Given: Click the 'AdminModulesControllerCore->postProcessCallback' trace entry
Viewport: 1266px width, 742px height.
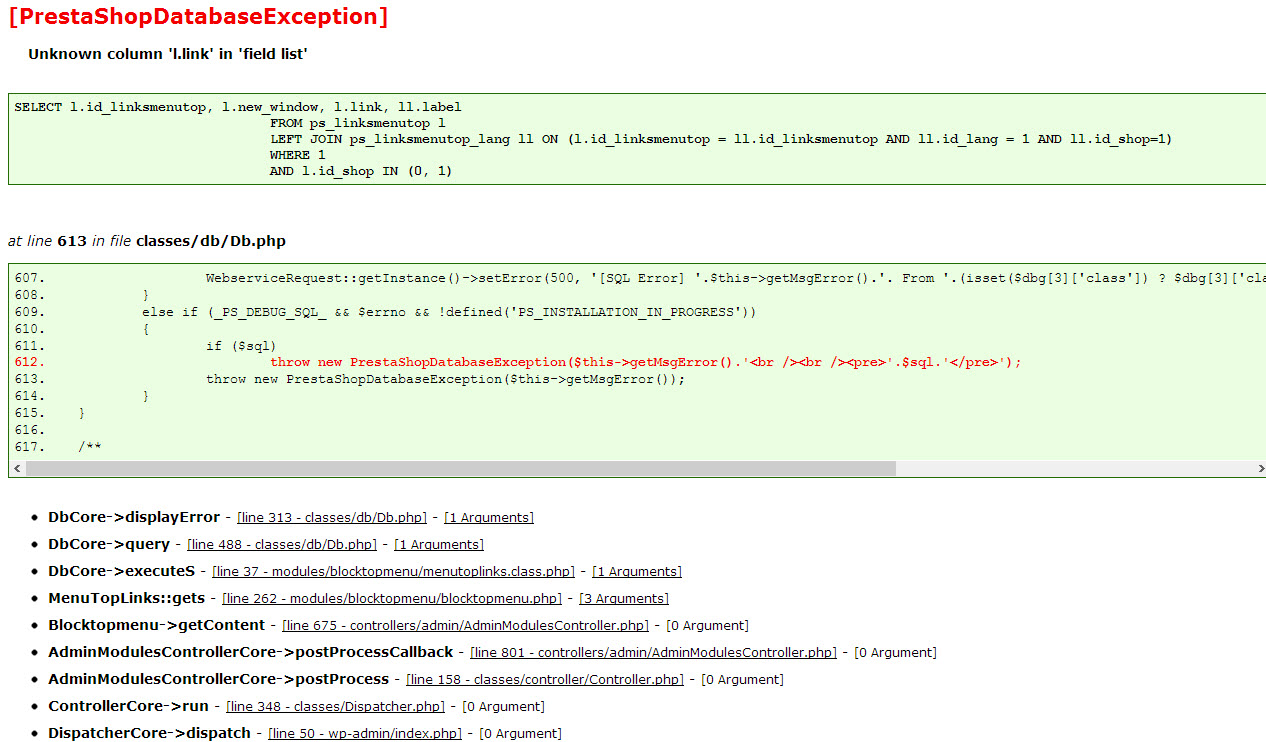Looking at the screenshot, I should click(x=251, y=652).
